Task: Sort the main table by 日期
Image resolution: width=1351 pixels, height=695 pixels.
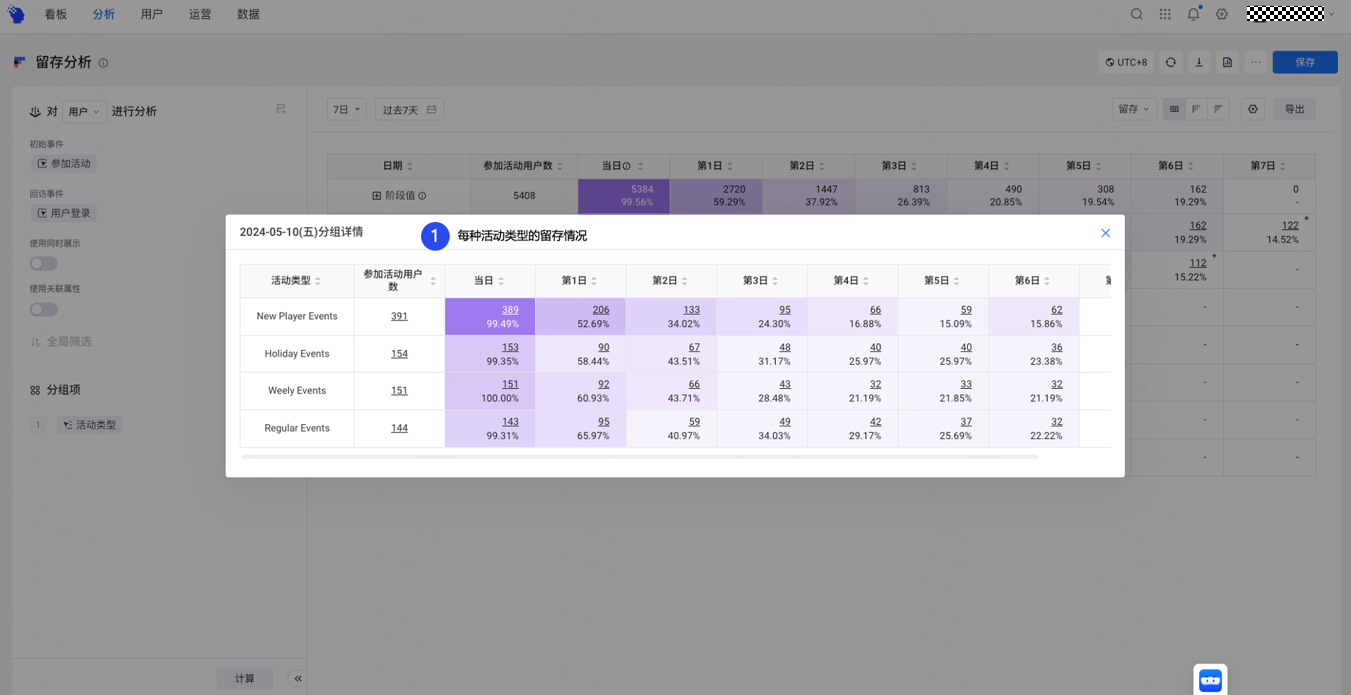Action: pyautogui.click(x=410, y=166)
